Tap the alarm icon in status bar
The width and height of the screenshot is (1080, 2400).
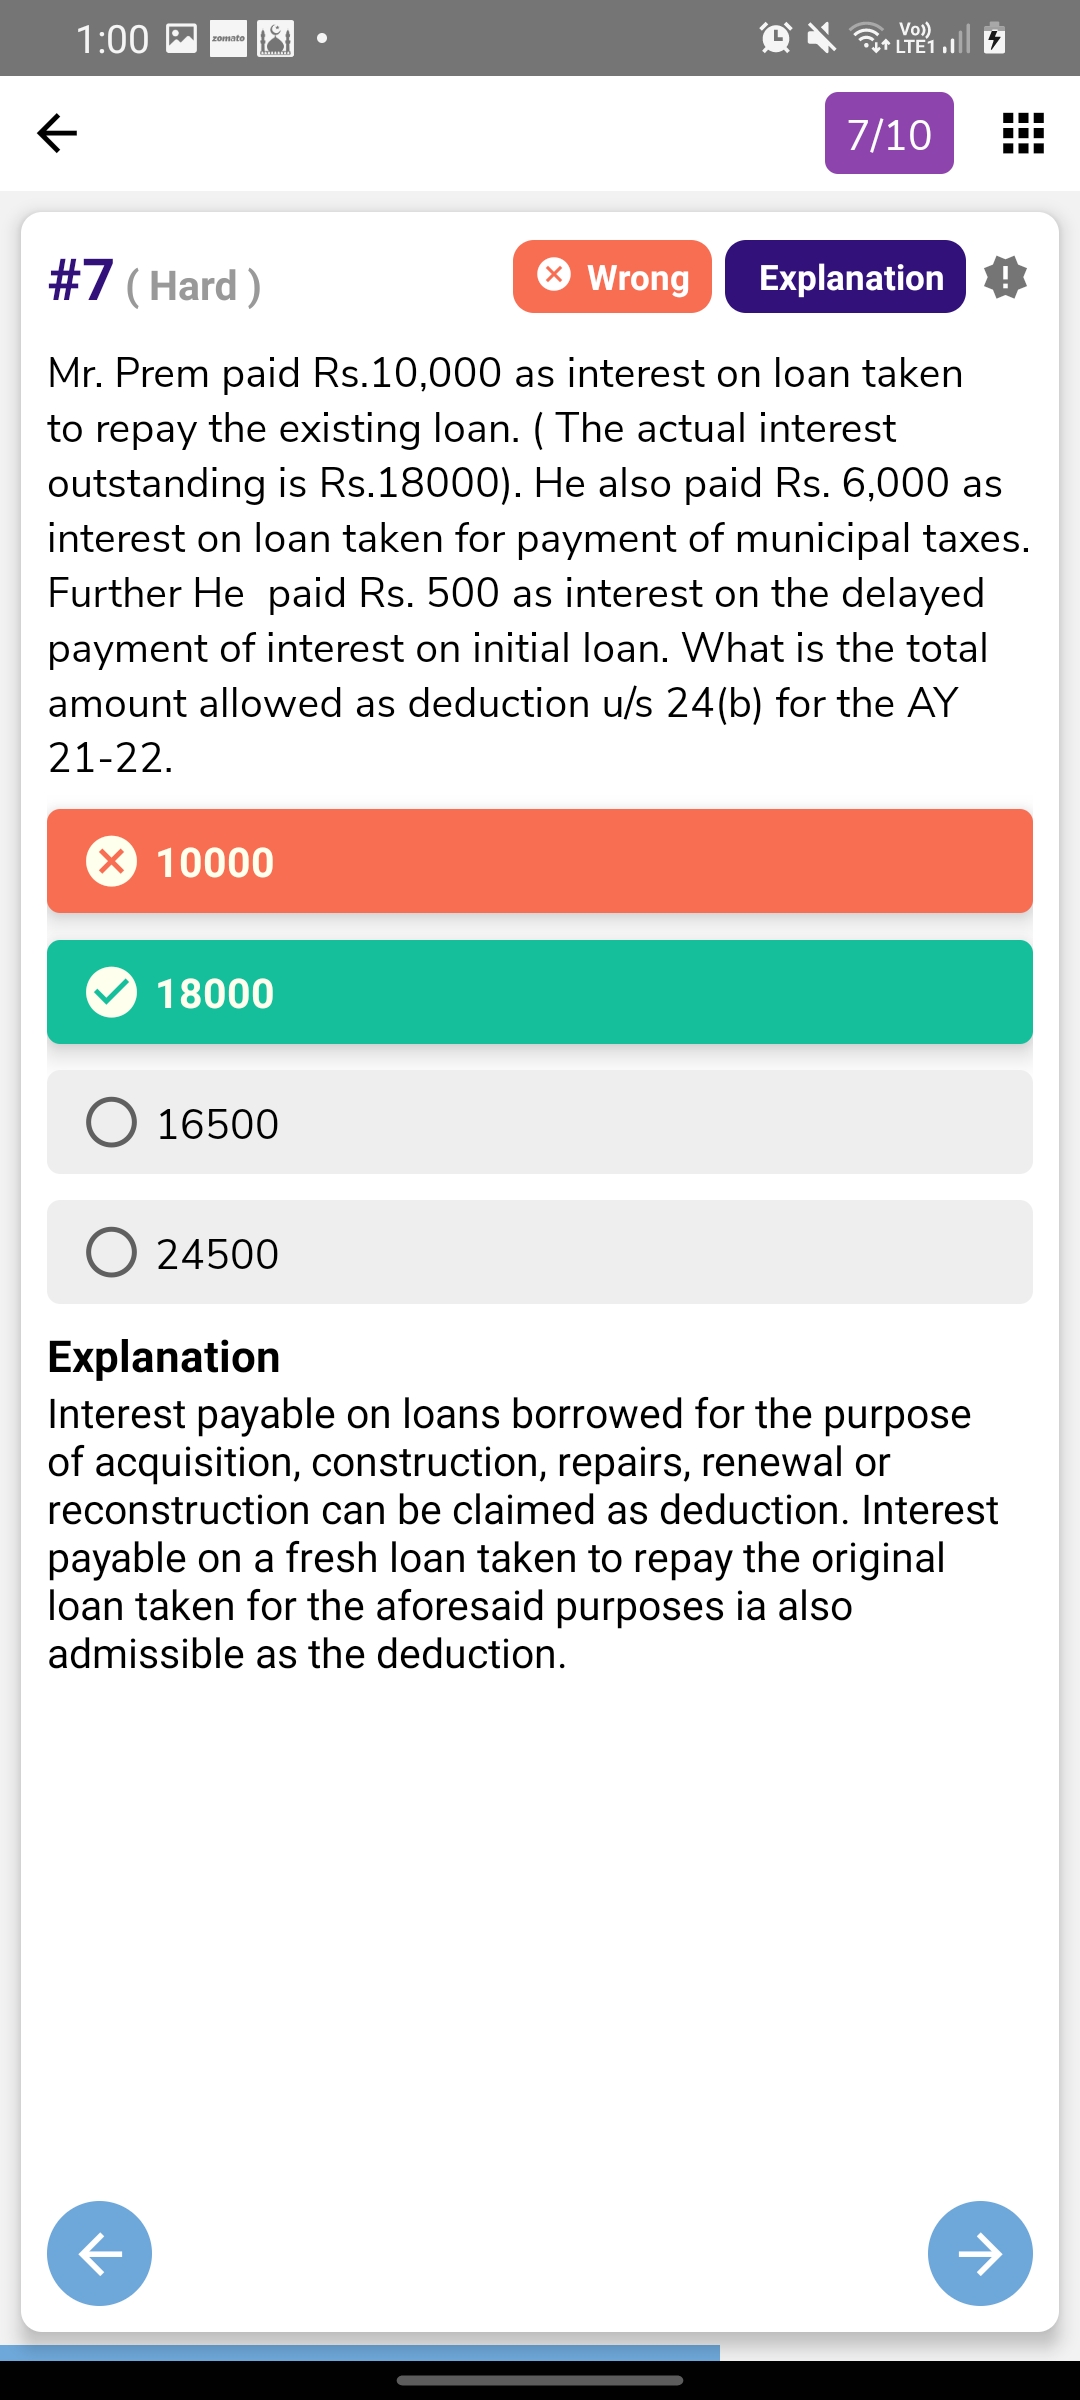point(776,38)
